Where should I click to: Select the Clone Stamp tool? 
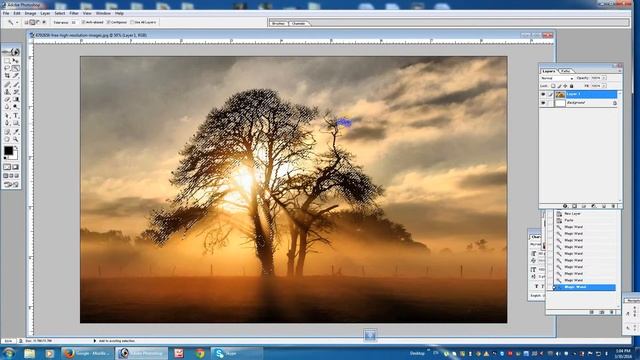(7, 92)
